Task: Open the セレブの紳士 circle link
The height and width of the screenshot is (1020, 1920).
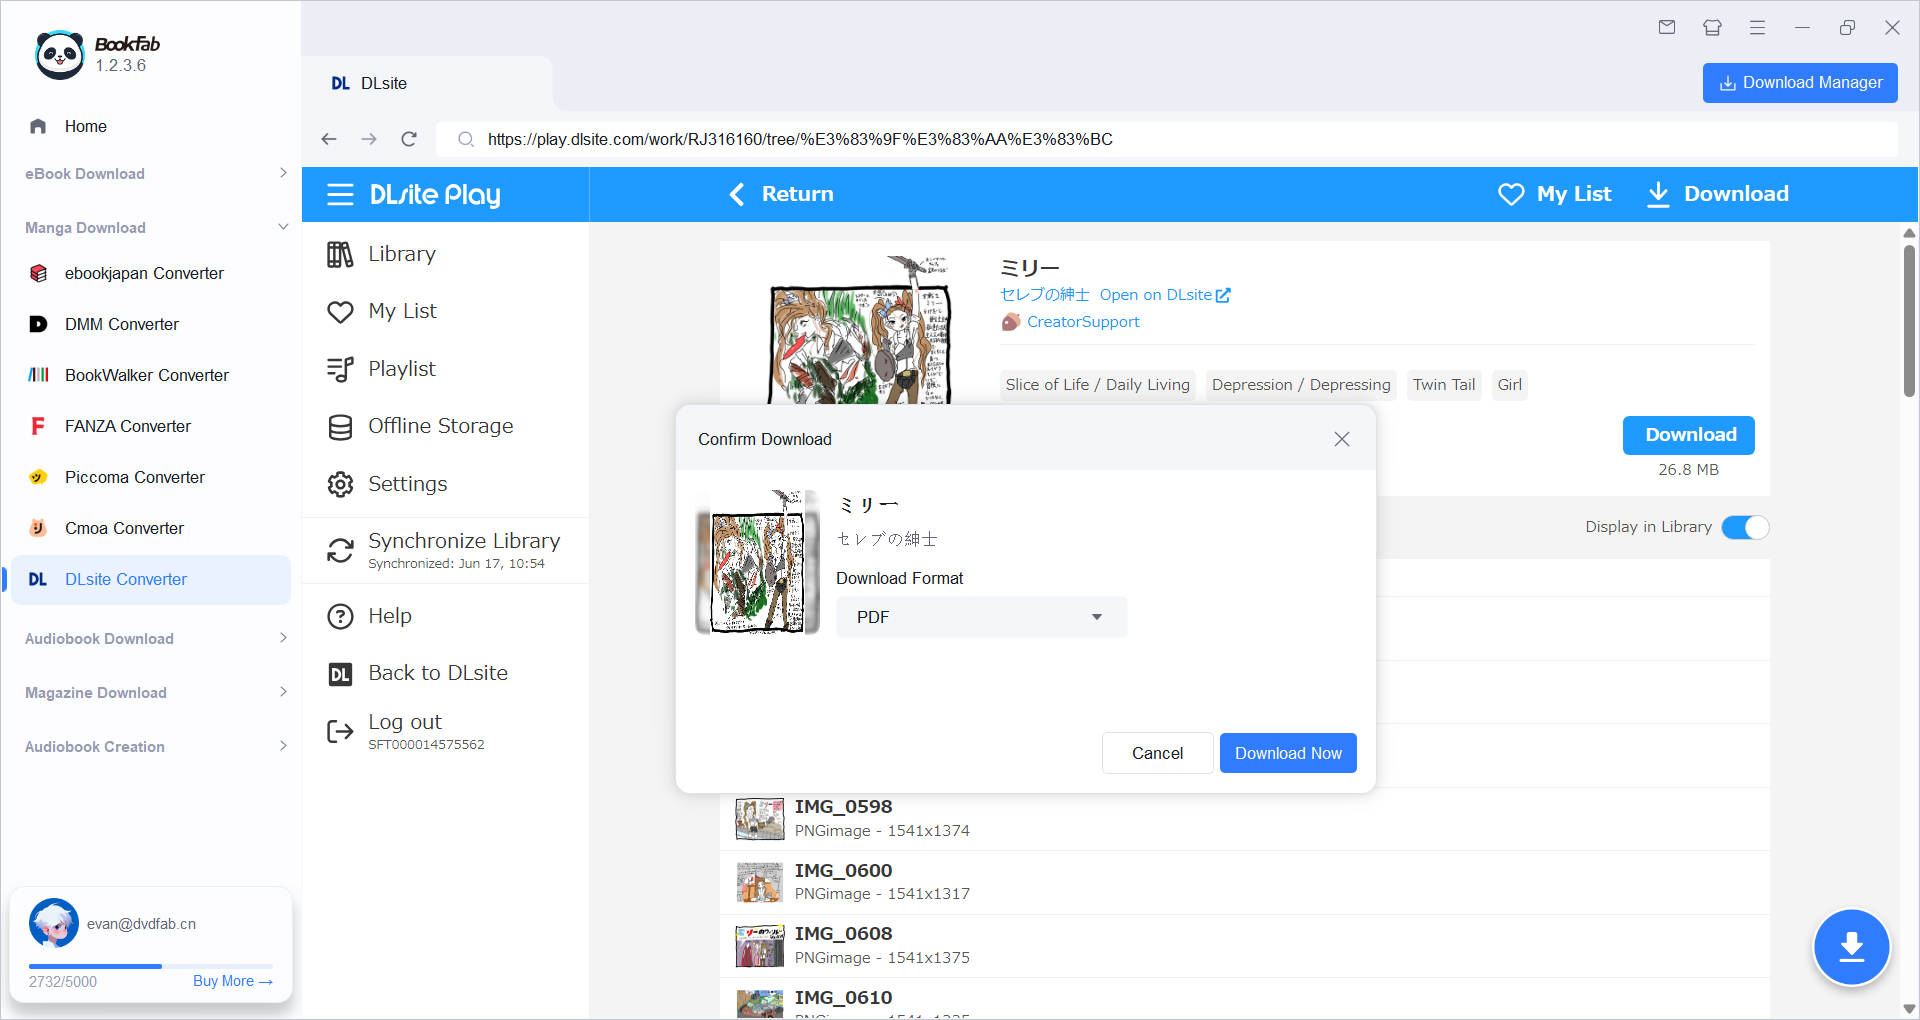Action: pos(1044,295)
